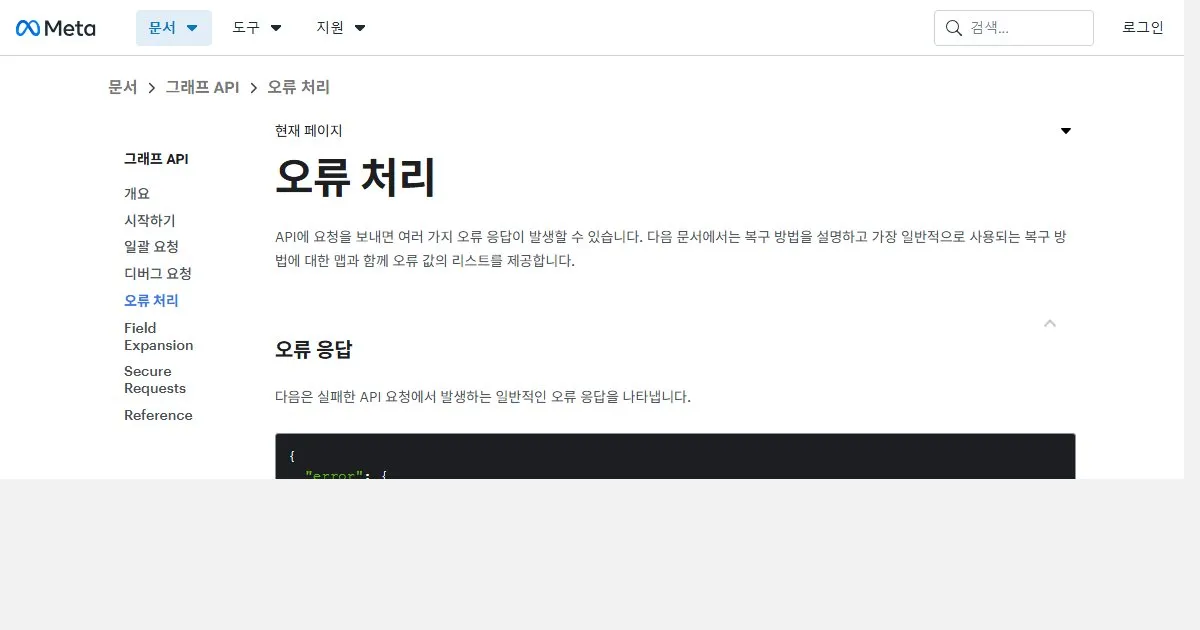
Task: Click the "error" key in code block
Action: (335, 474)
